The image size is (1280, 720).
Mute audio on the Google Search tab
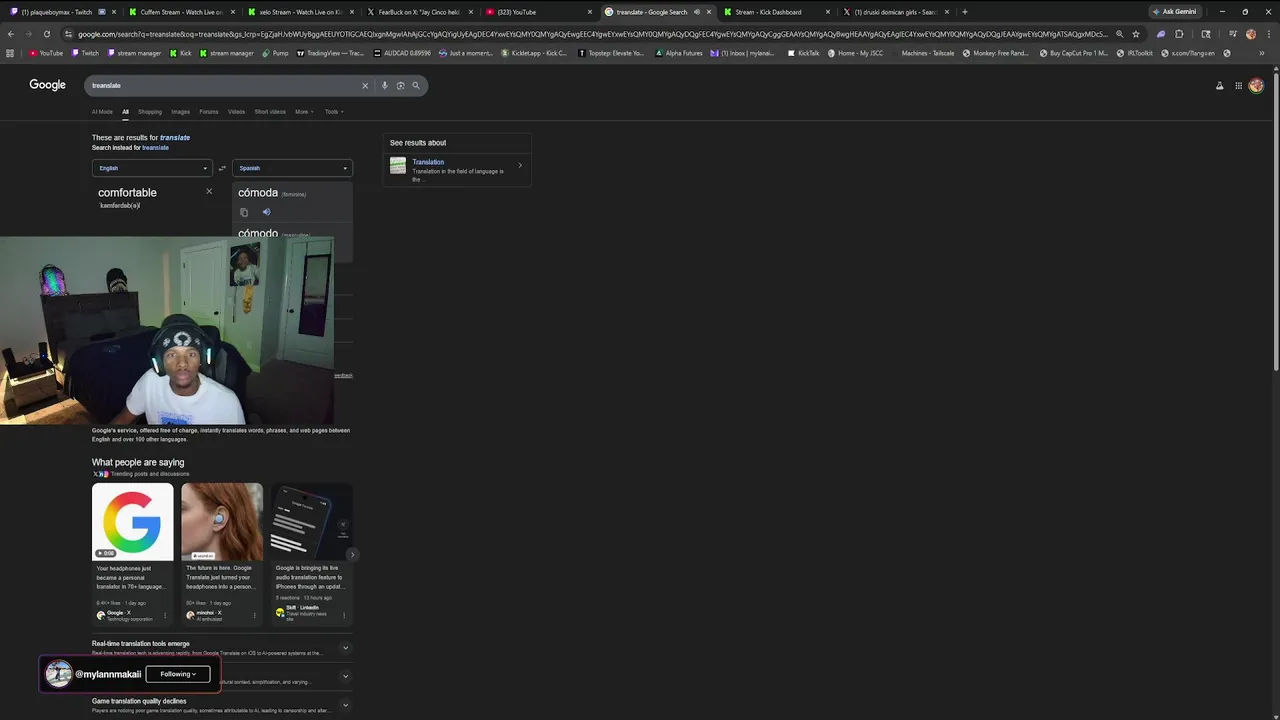697,12
